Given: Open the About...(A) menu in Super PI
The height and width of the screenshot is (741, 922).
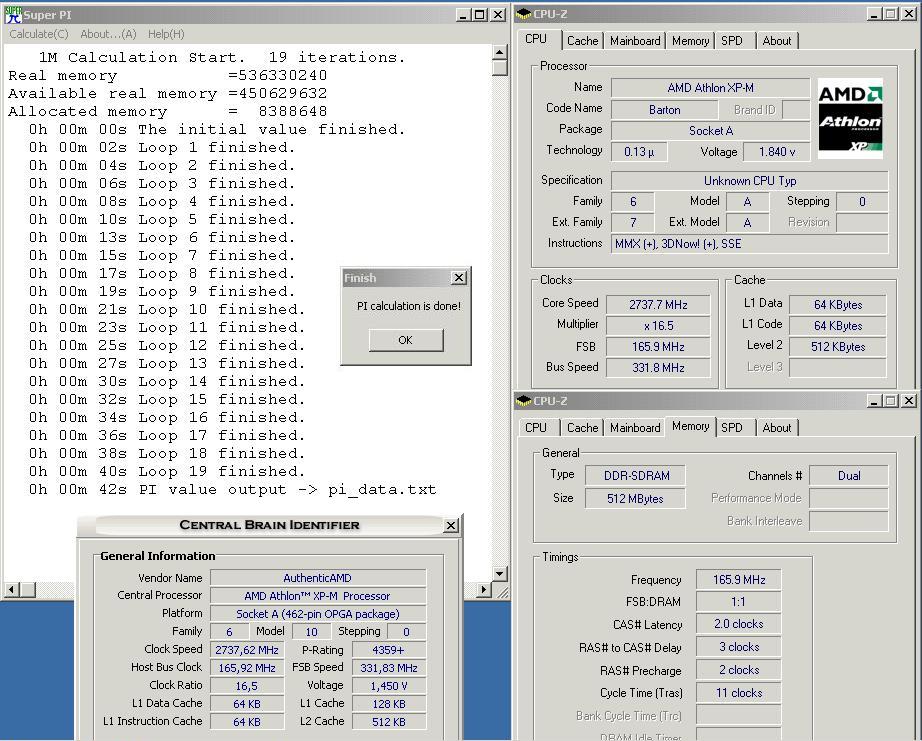Looking at the screenshot, I should coord(108,34).
